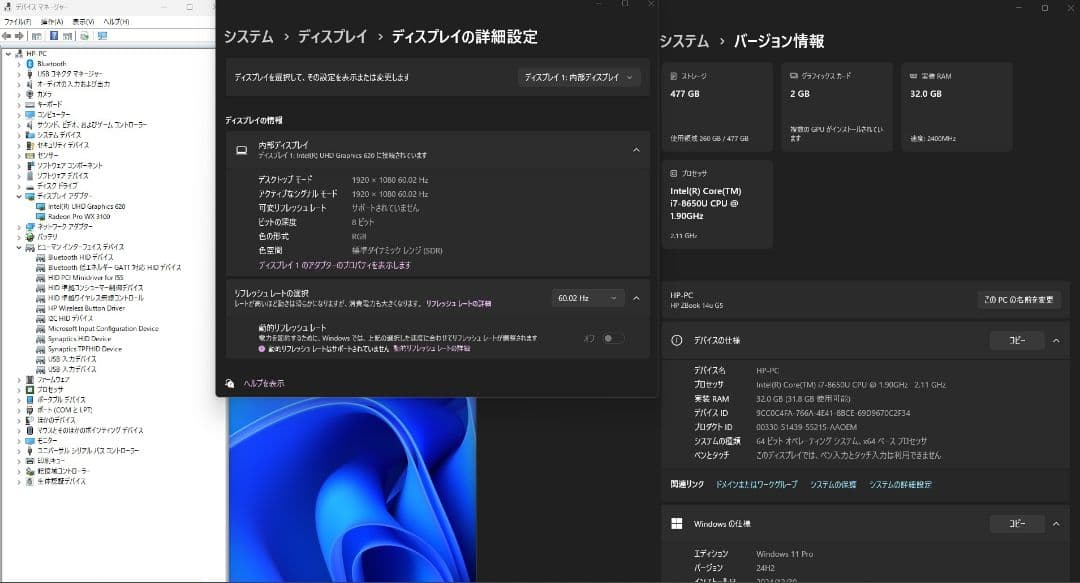Click the scan for hardware changes toolbar icon
1080x583 pixels.
click(x=82, y=36)
